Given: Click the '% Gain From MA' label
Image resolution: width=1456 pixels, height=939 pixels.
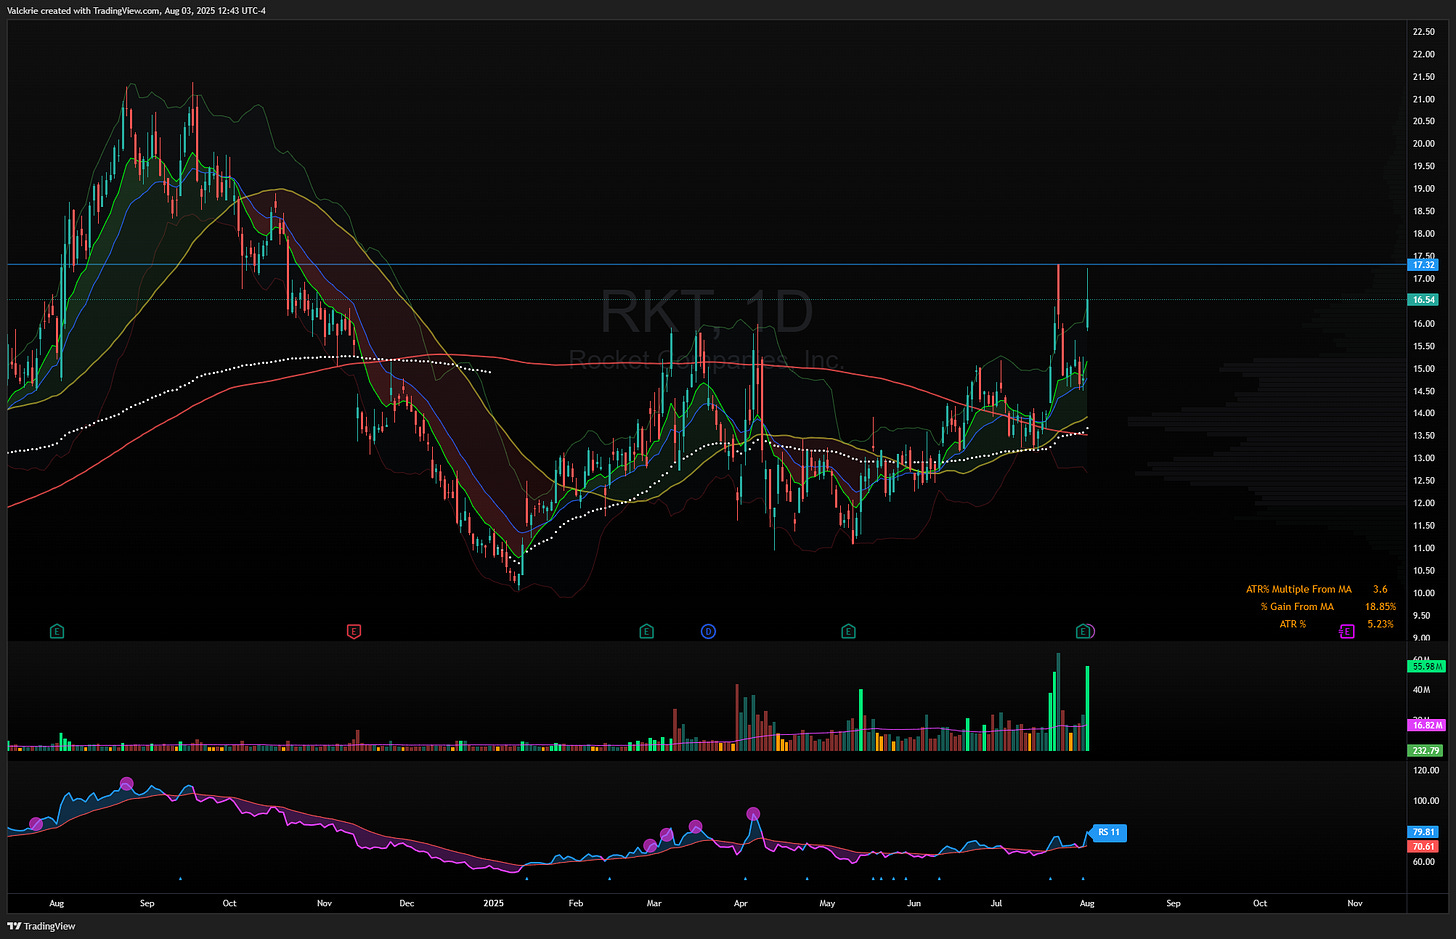Looking at the screenshot, I should click(1297, 606).
